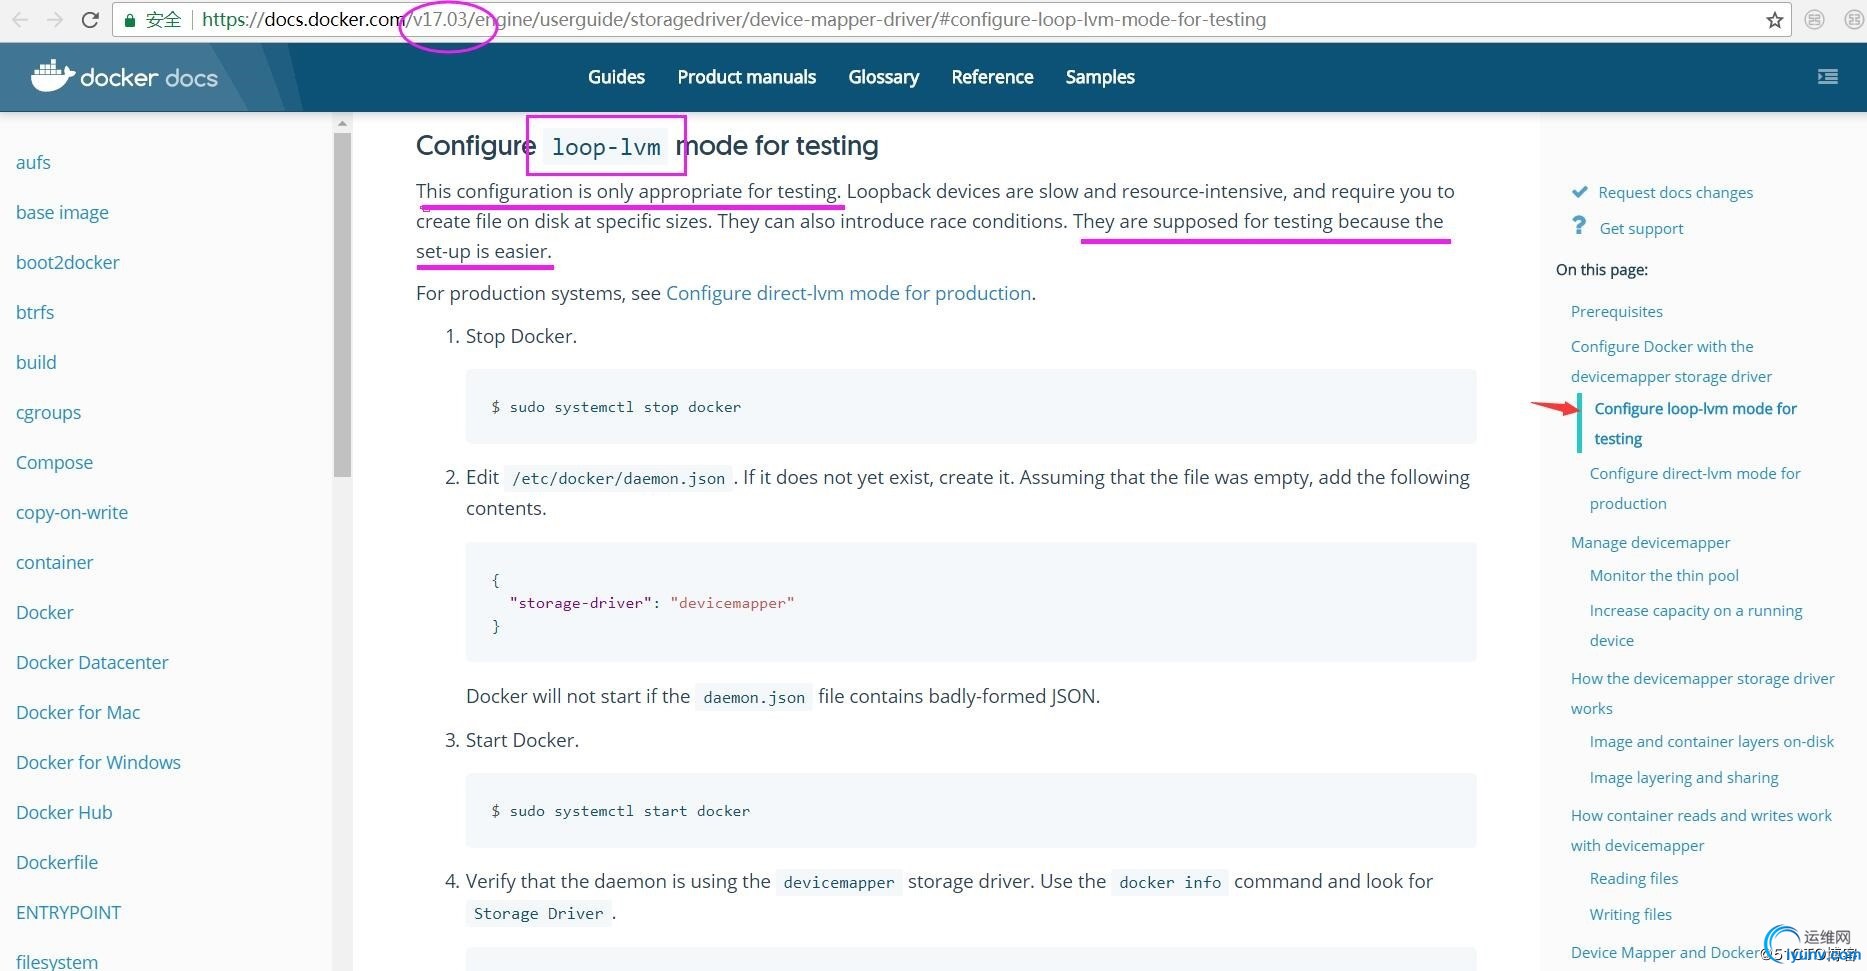The image size is (1867, 971).
Task: Open the Docker Datacenter sidebar link
Action: point(92,662)
